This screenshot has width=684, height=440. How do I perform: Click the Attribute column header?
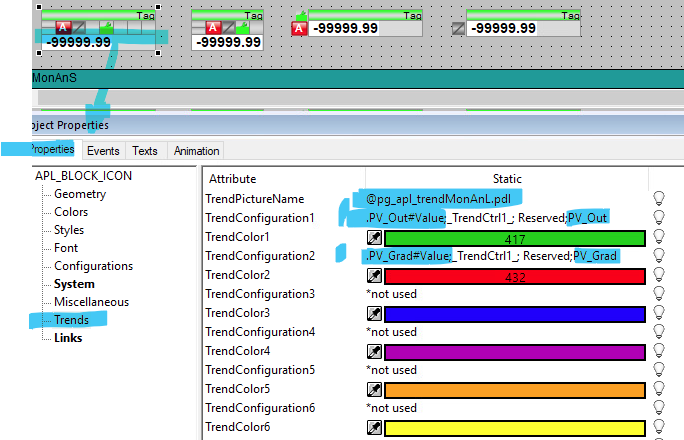coord(231,178)
